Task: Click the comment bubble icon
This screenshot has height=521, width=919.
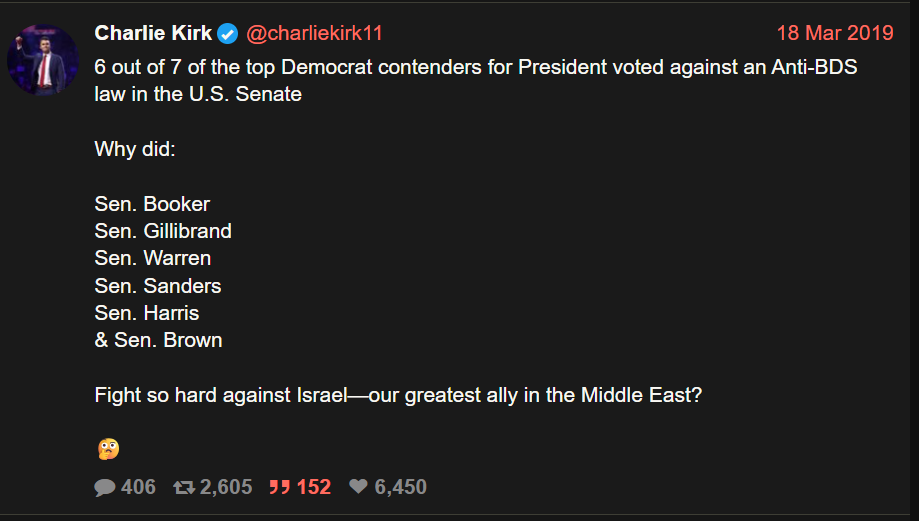Action: 105,487
